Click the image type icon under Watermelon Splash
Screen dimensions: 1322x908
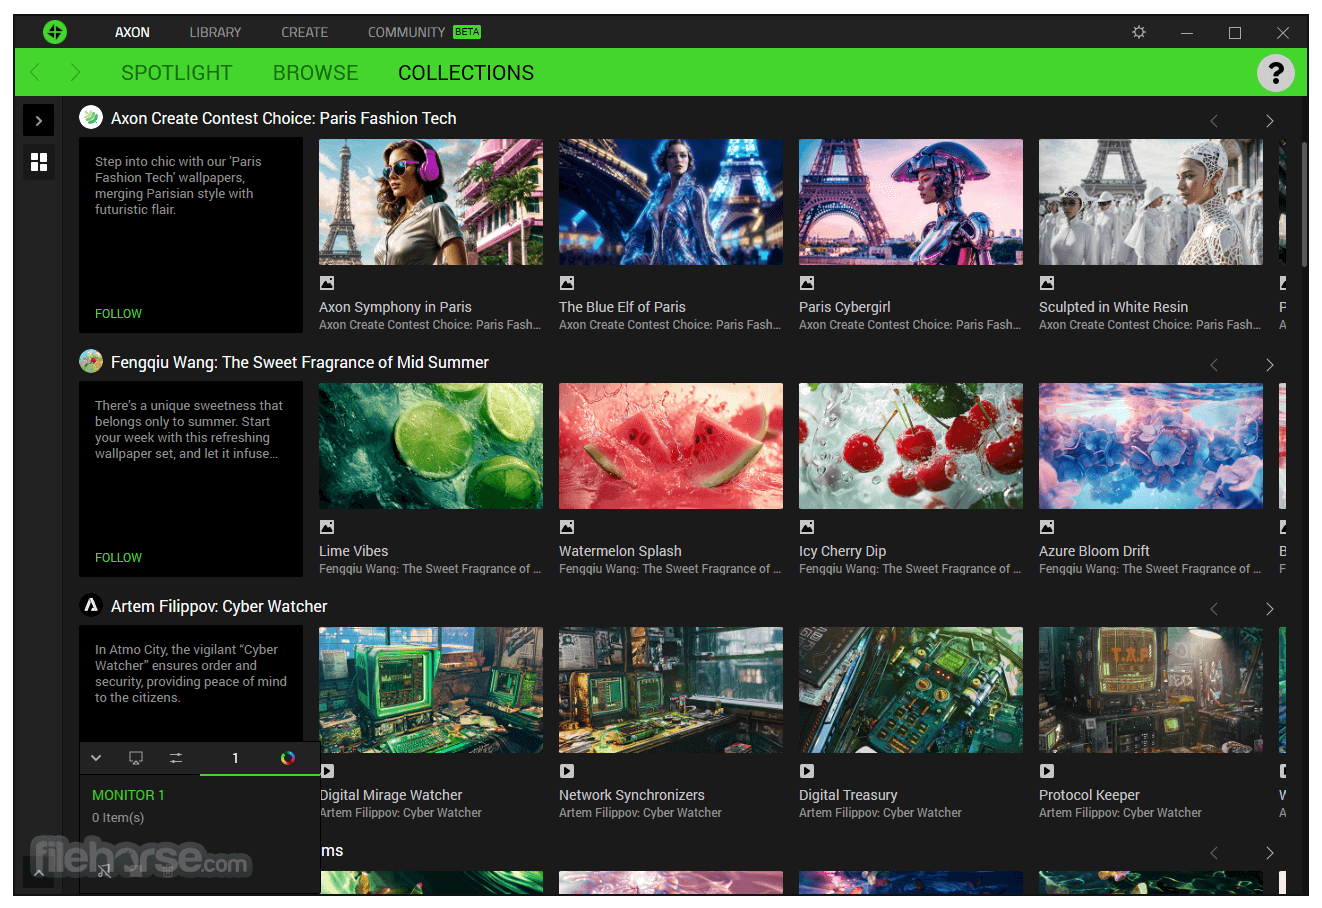click(x=567, y=527)
